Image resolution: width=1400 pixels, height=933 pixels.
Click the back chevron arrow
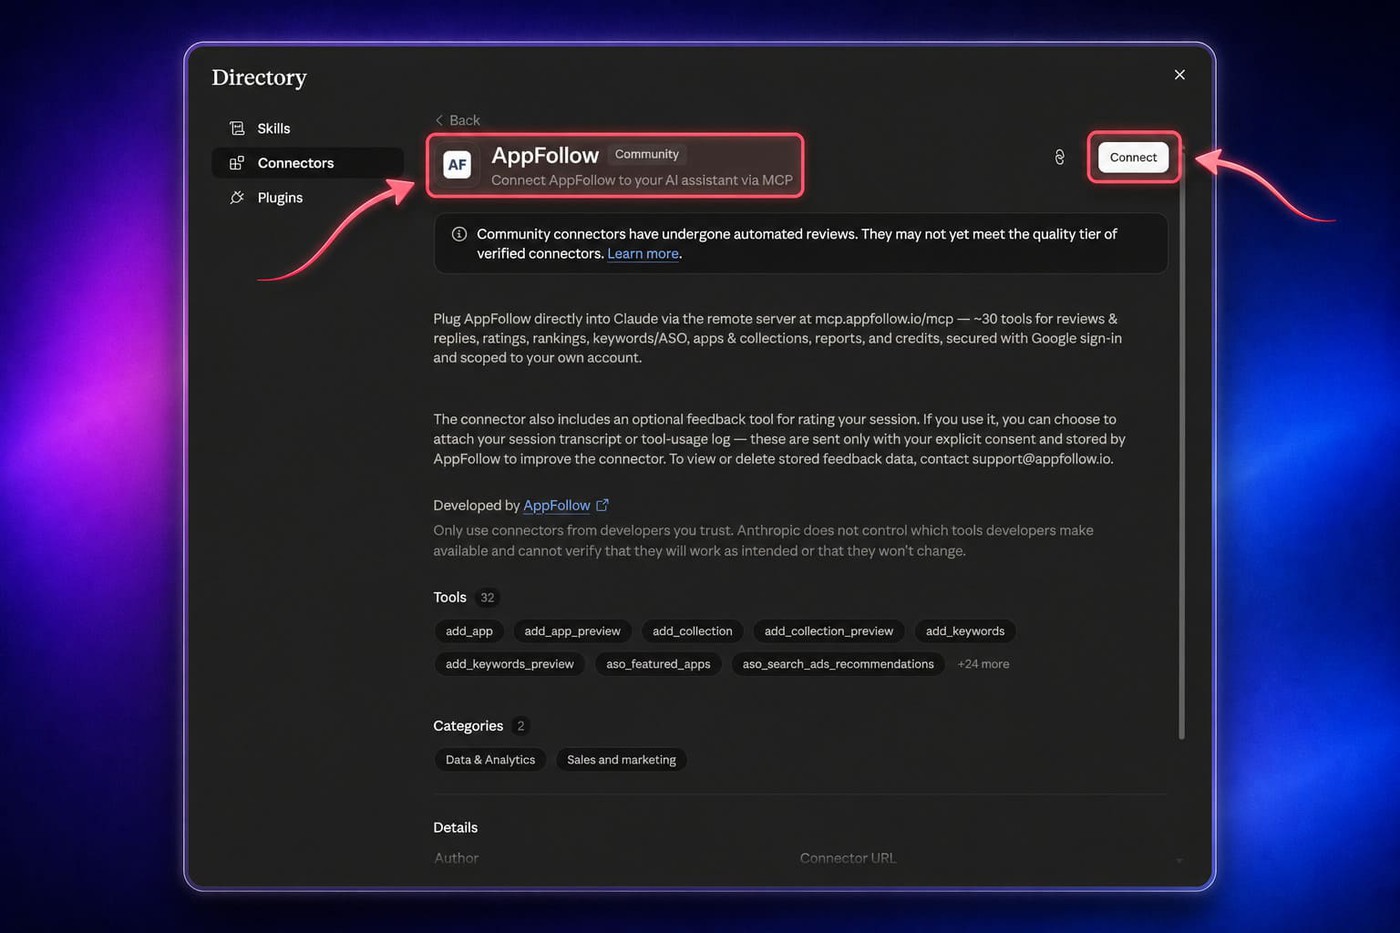pyautogui.click(x=439, y=120)
